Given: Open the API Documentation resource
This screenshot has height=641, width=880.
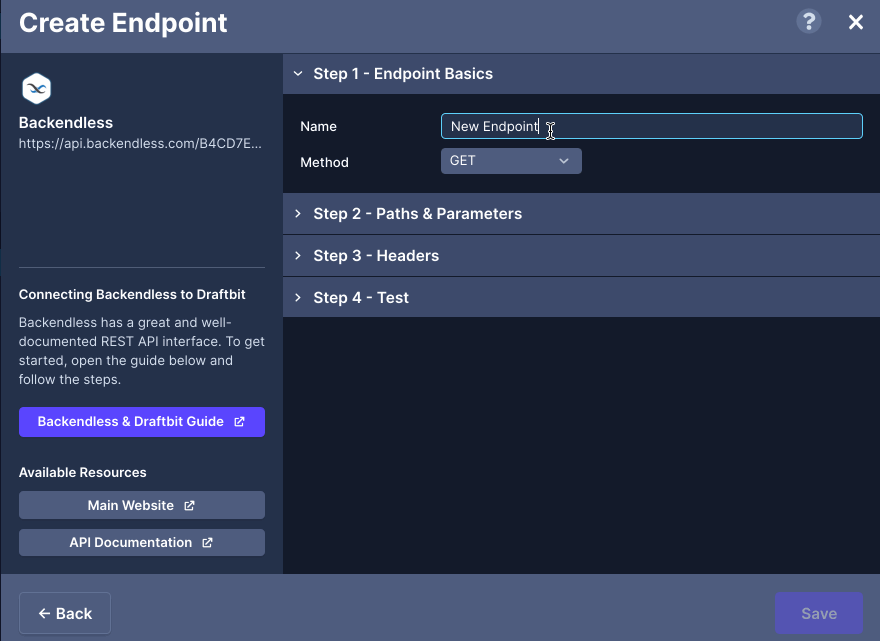Looking at the screenshot, I should tap(142, 543).
